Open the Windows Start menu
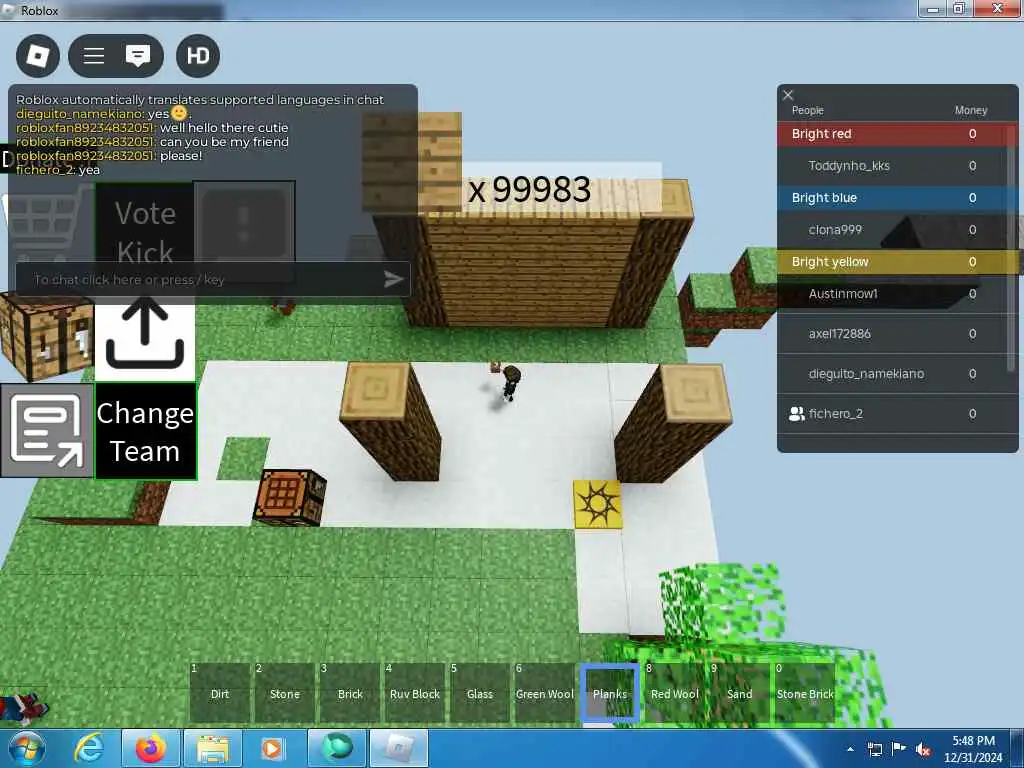The height and width of the screenshot is (768, 1024). point(26,748)
